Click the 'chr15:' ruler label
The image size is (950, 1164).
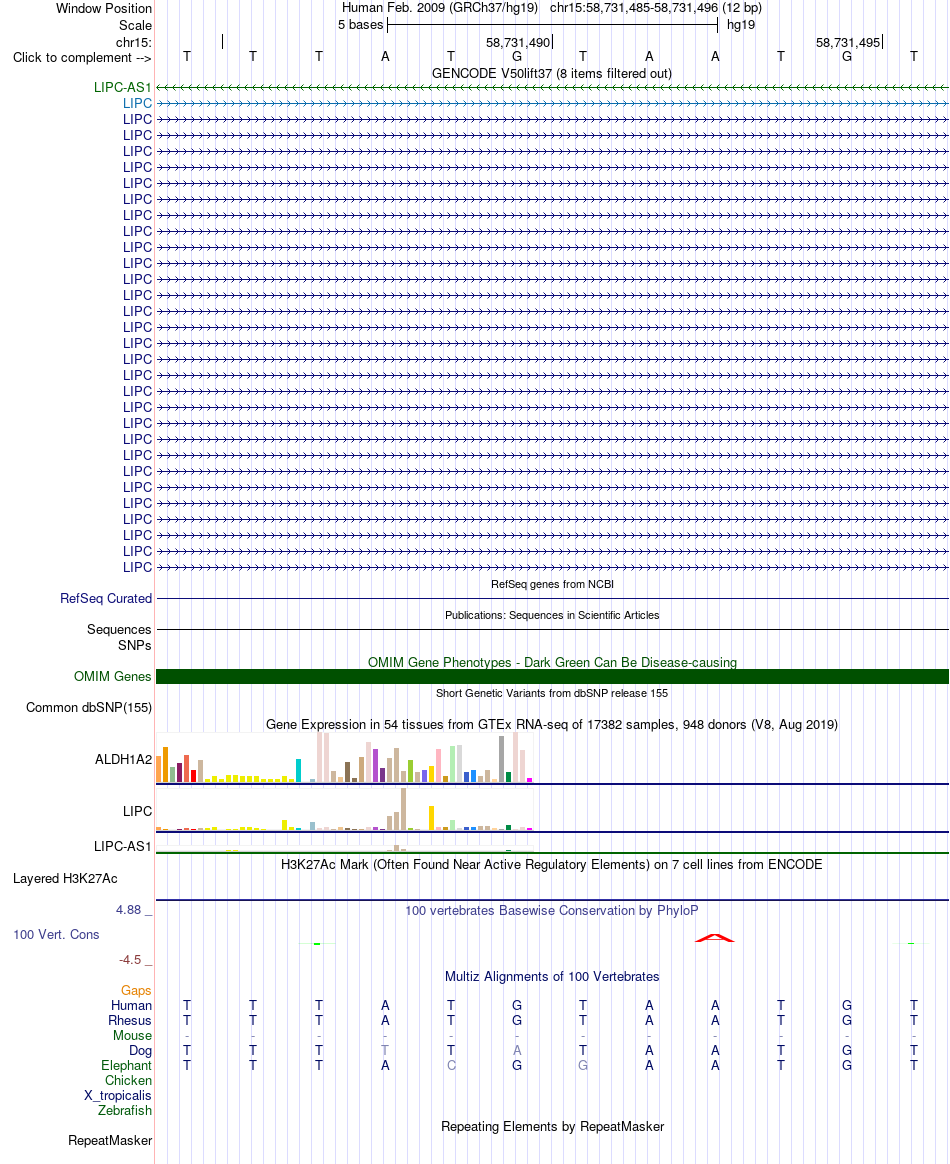pos(134,42)
